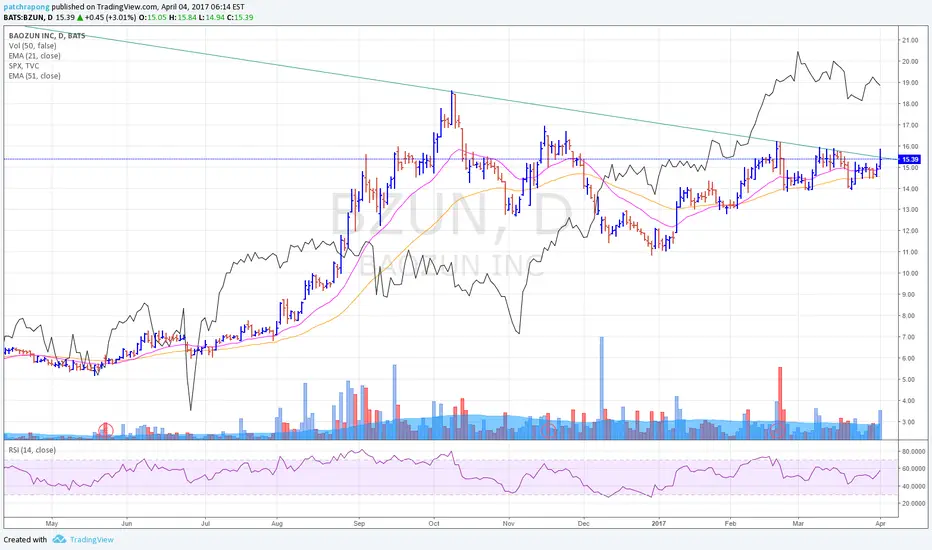Click the Apr label on time axis
This screenshot has height=550, width=932.
click(x=880, y=524)
